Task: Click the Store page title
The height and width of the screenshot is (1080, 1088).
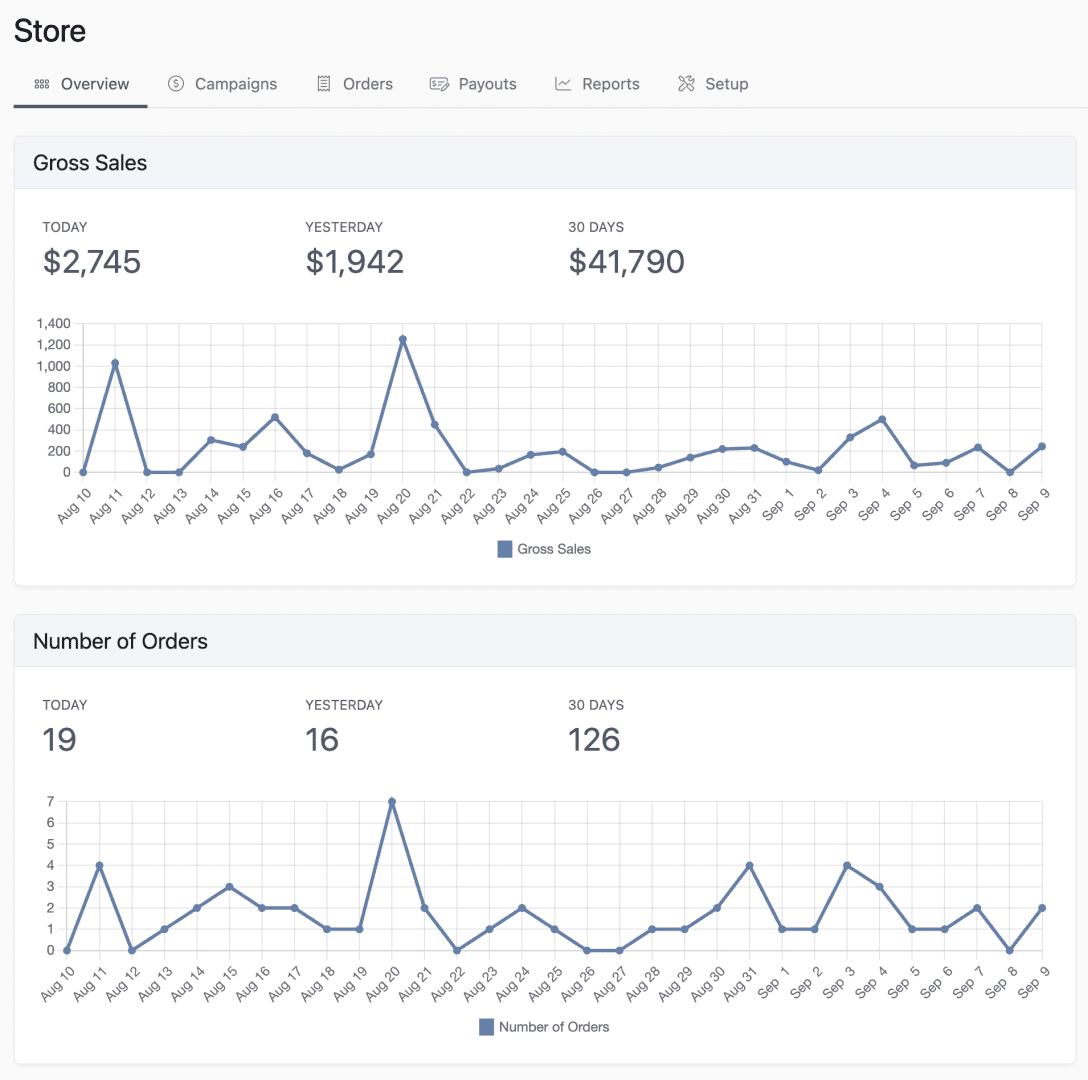Action: pos(50,31)
